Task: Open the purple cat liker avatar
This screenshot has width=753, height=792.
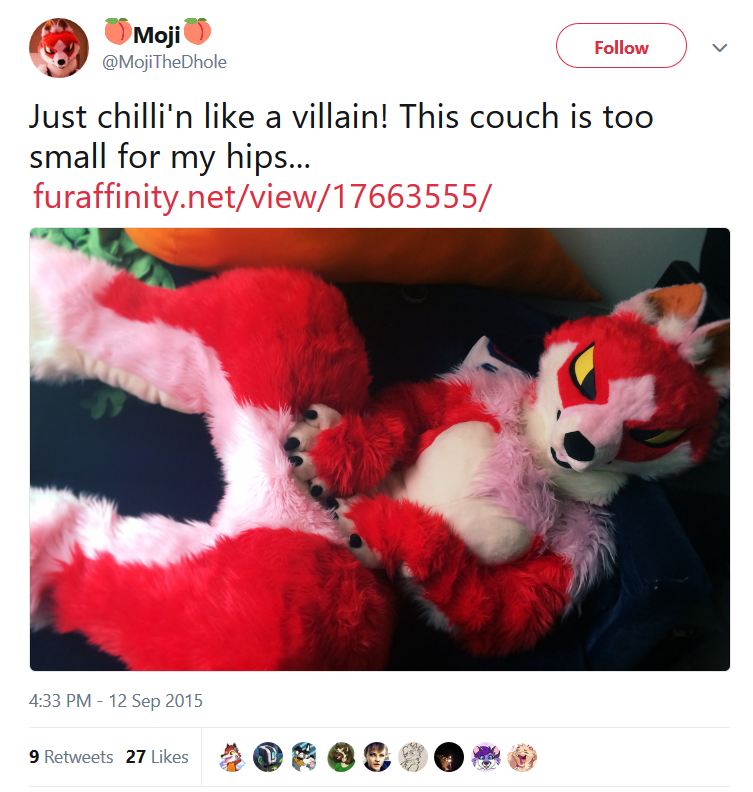Action: (485, 757)
